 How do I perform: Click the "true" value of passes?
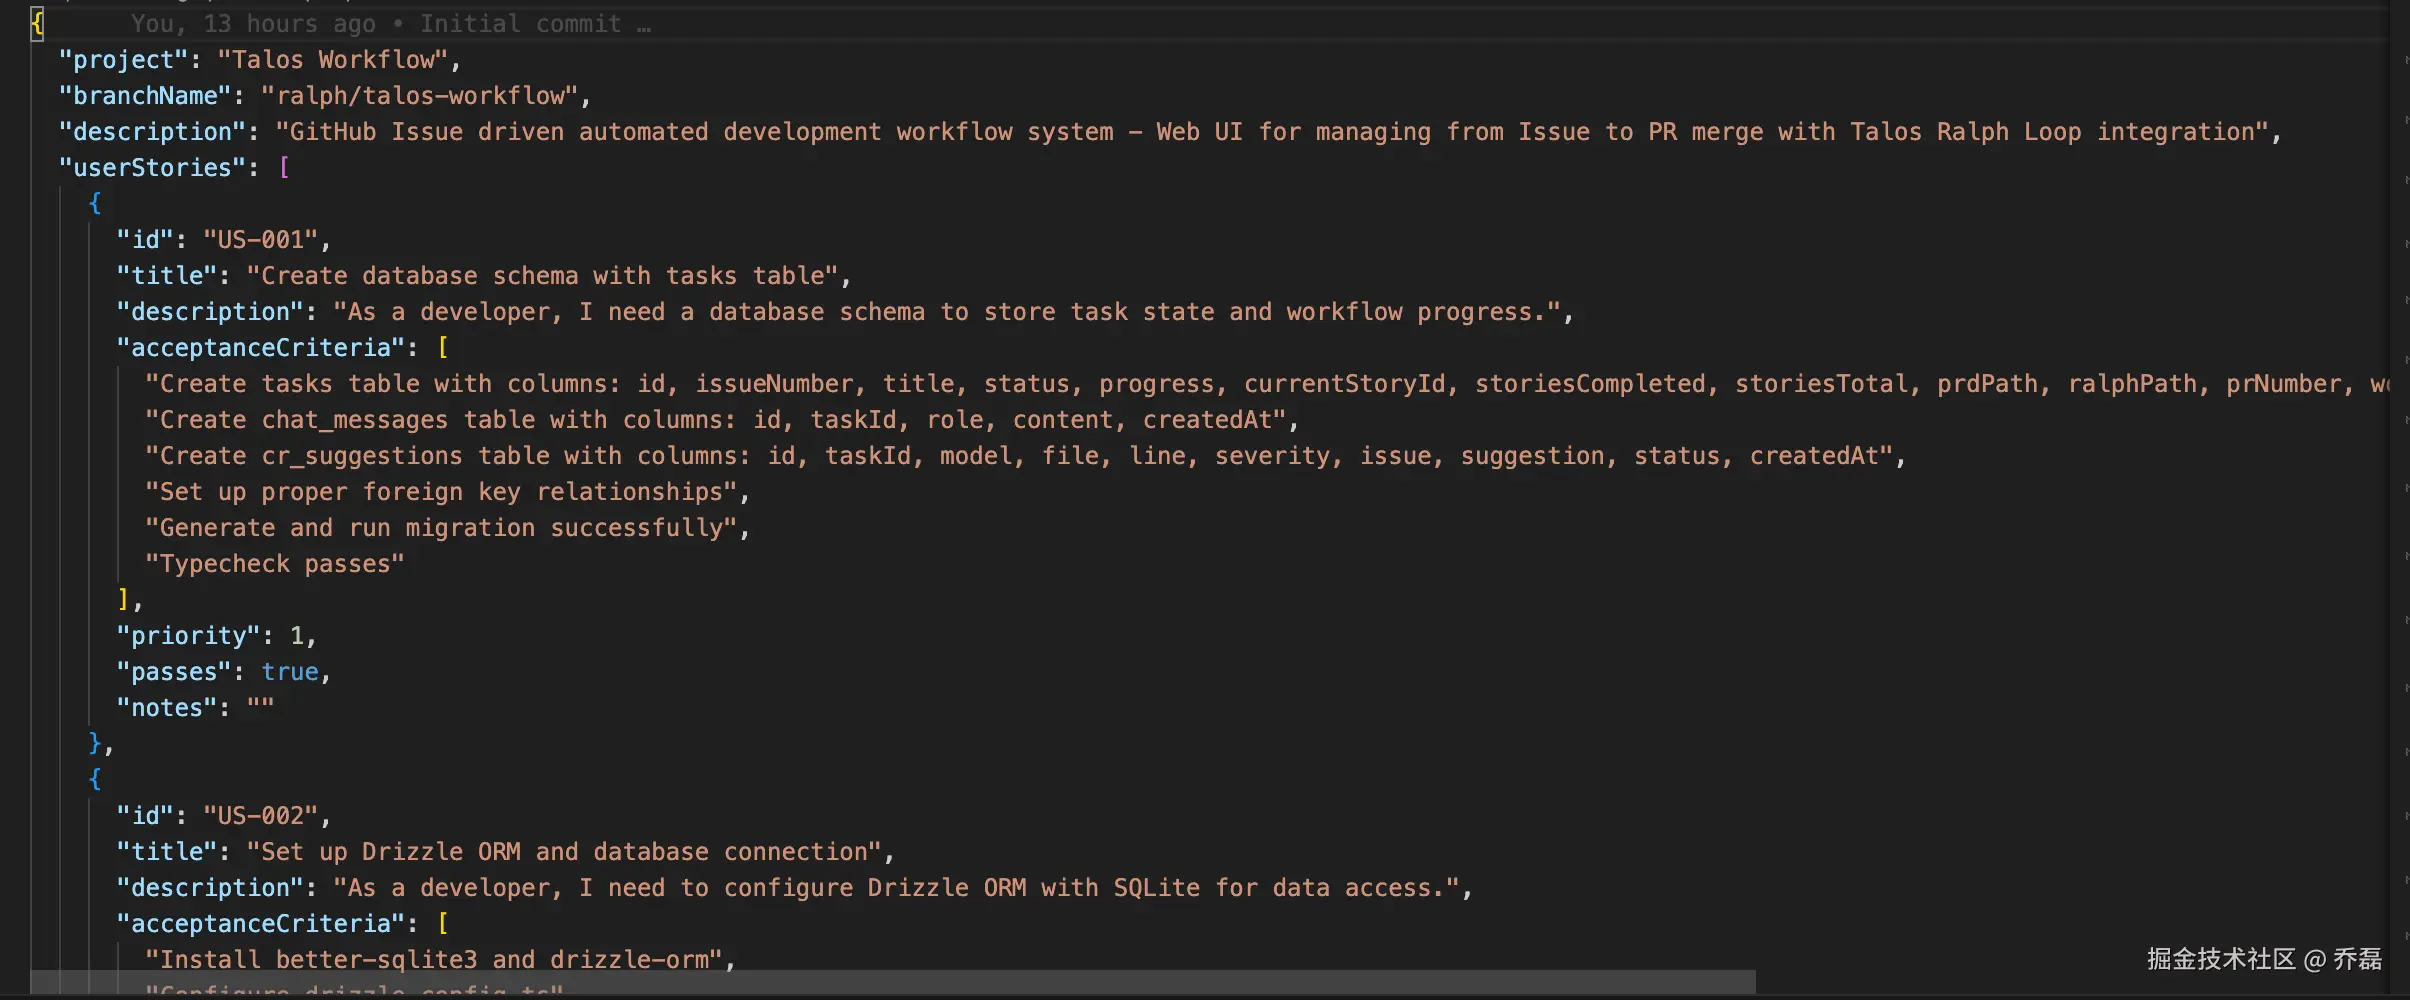(x=290, y=672)
